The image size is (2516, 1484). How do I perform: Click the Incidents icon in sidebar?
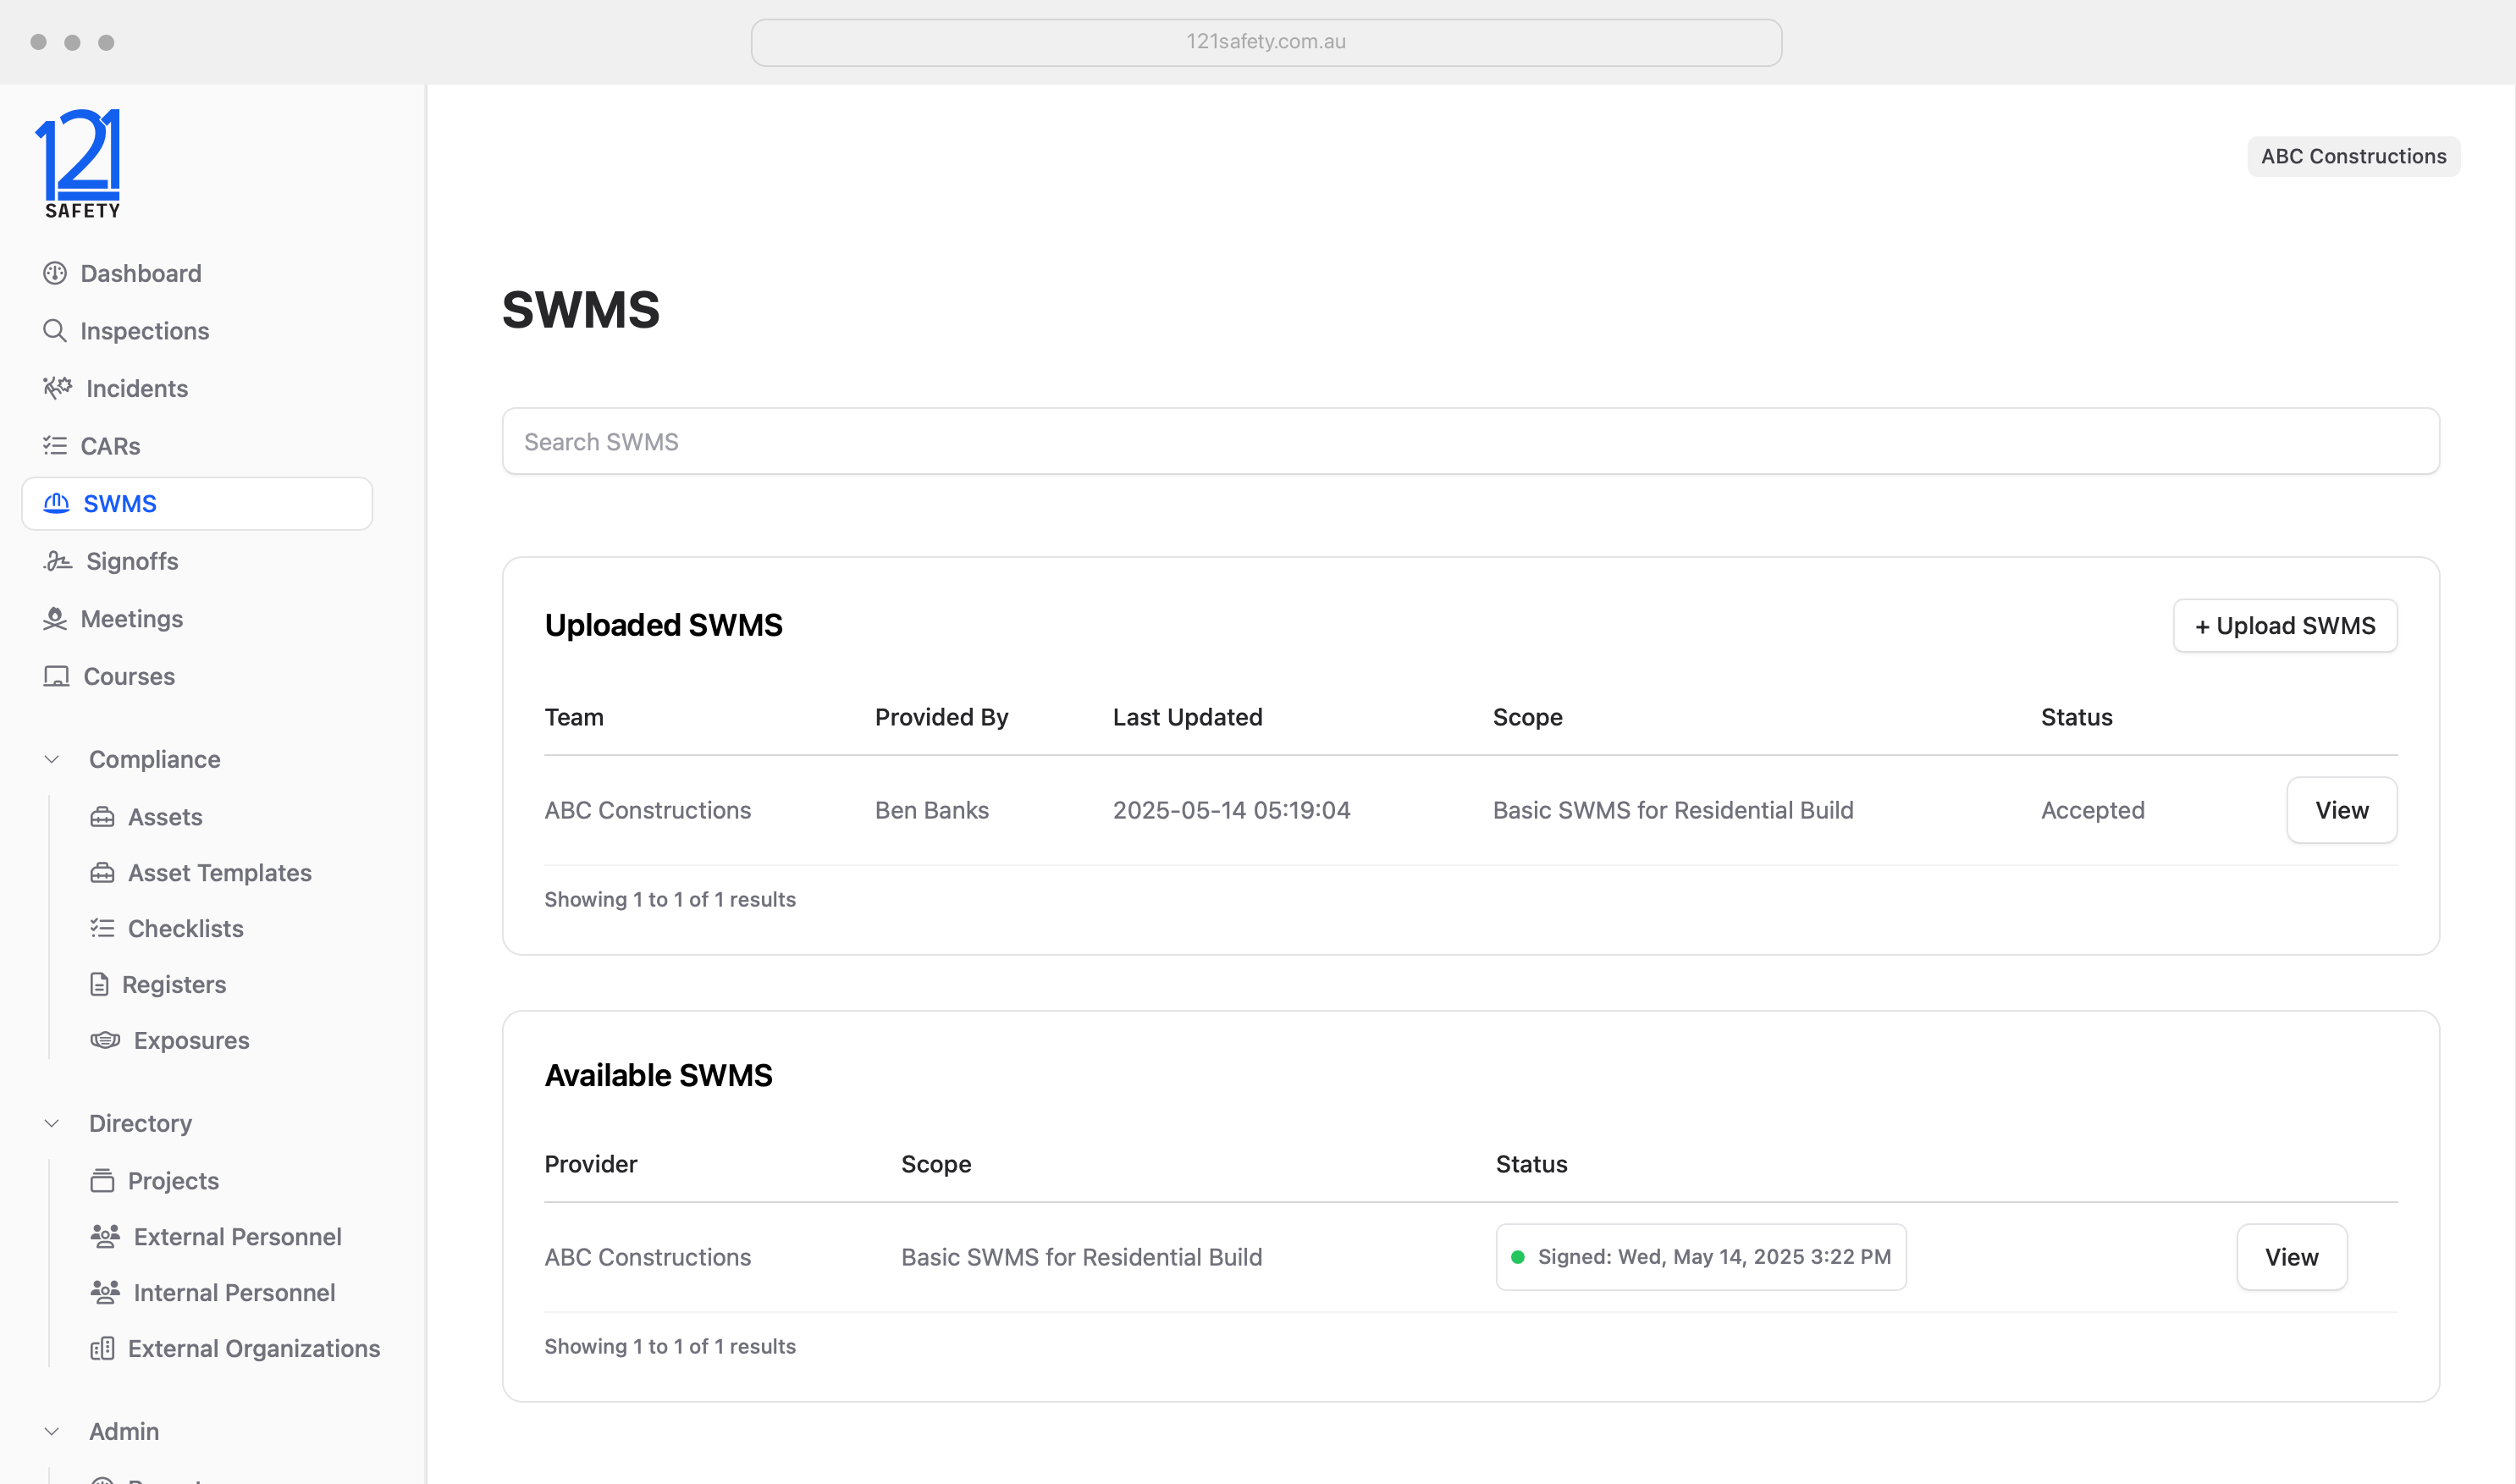(x=57, y=388)
